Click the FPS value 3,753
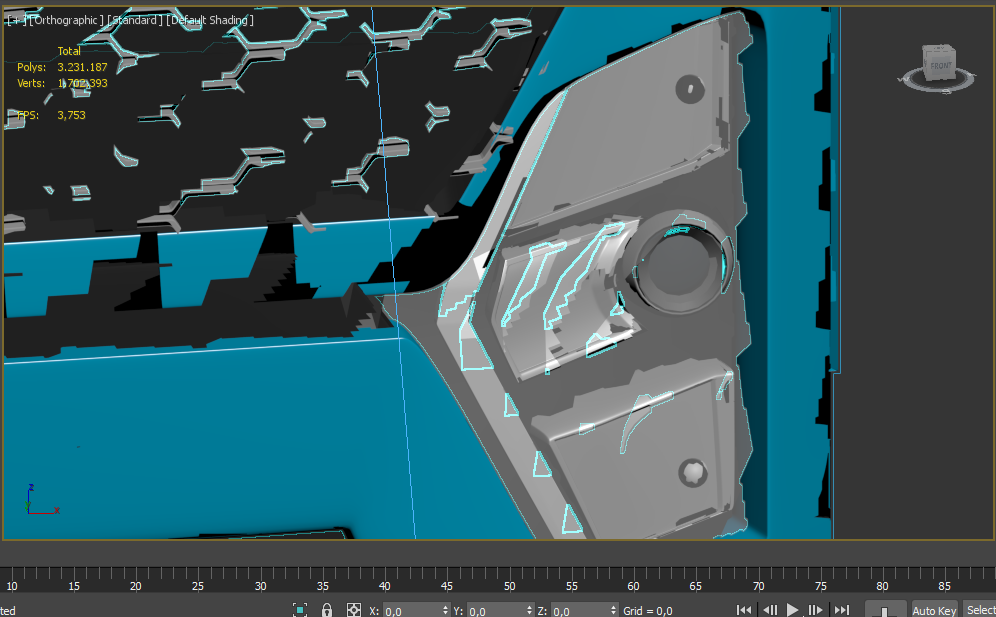 71,115
